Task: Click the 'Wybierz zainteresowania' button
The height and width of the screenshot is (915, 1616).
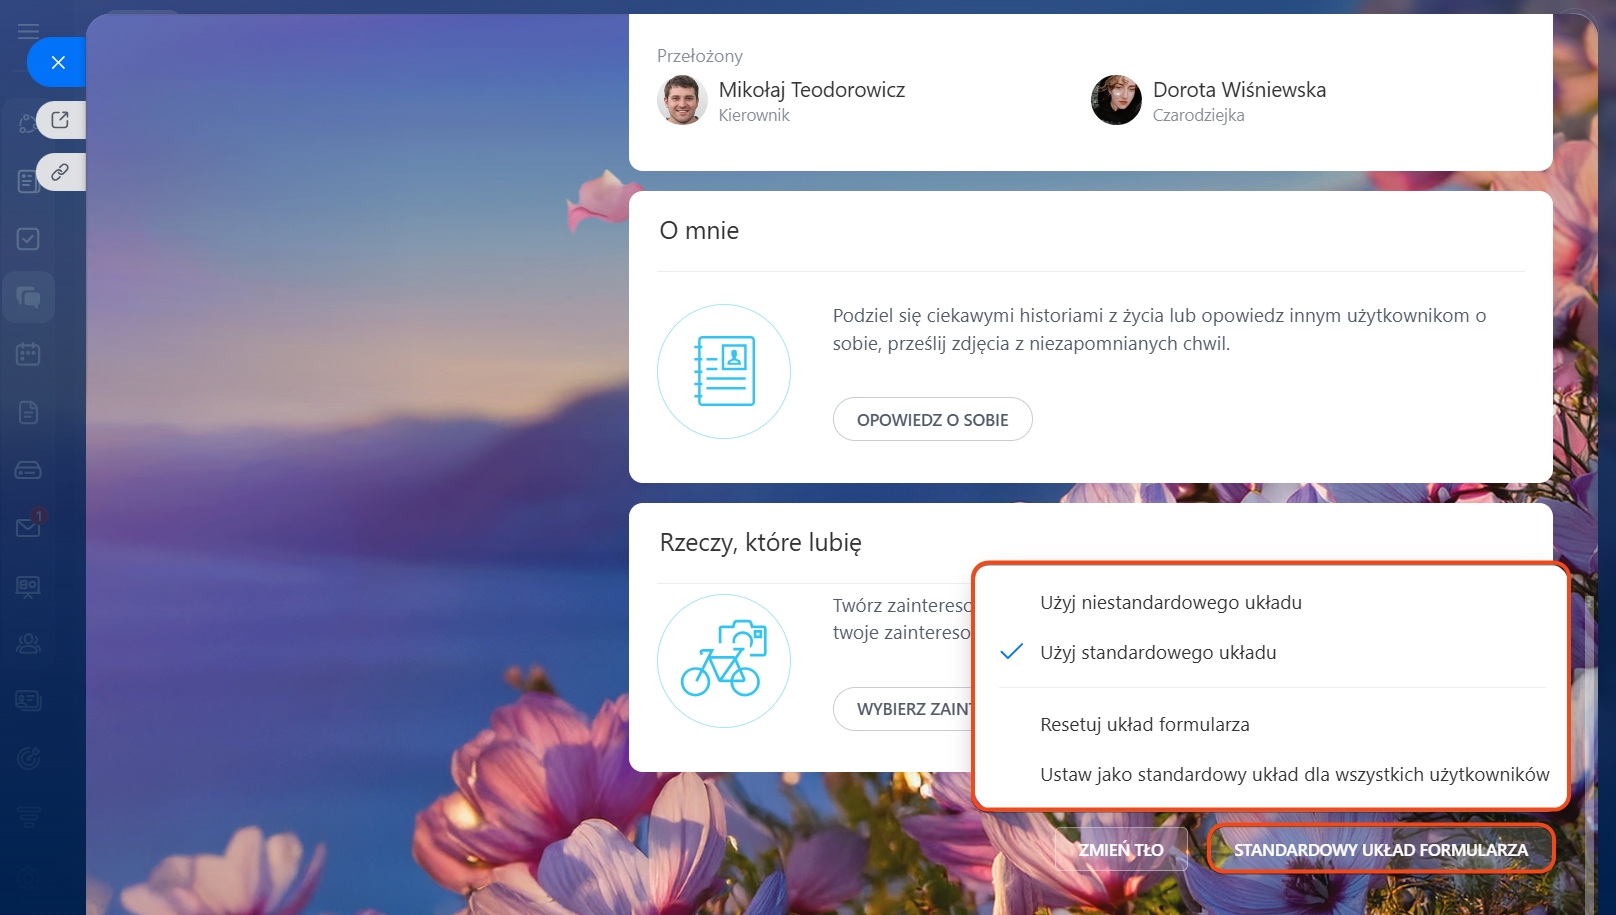Action: (905, 709)
